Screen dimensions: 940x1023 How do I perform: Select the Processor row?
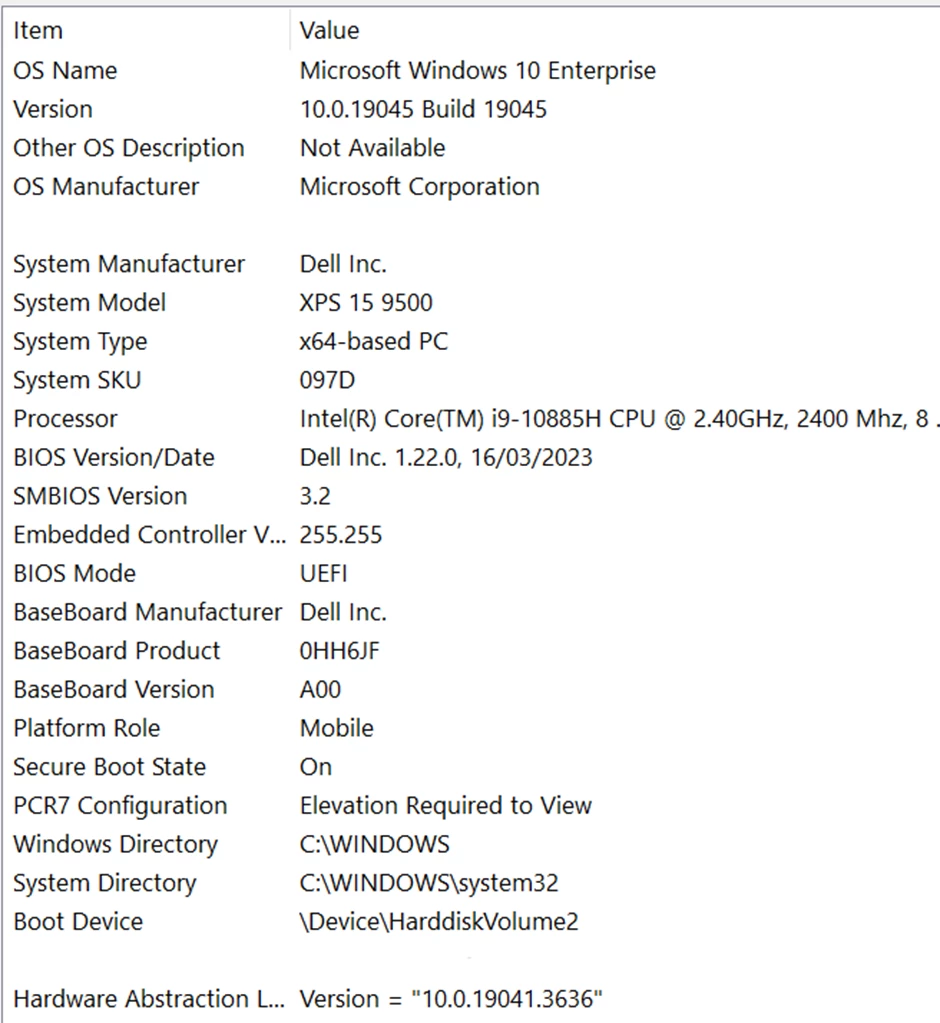471,419
